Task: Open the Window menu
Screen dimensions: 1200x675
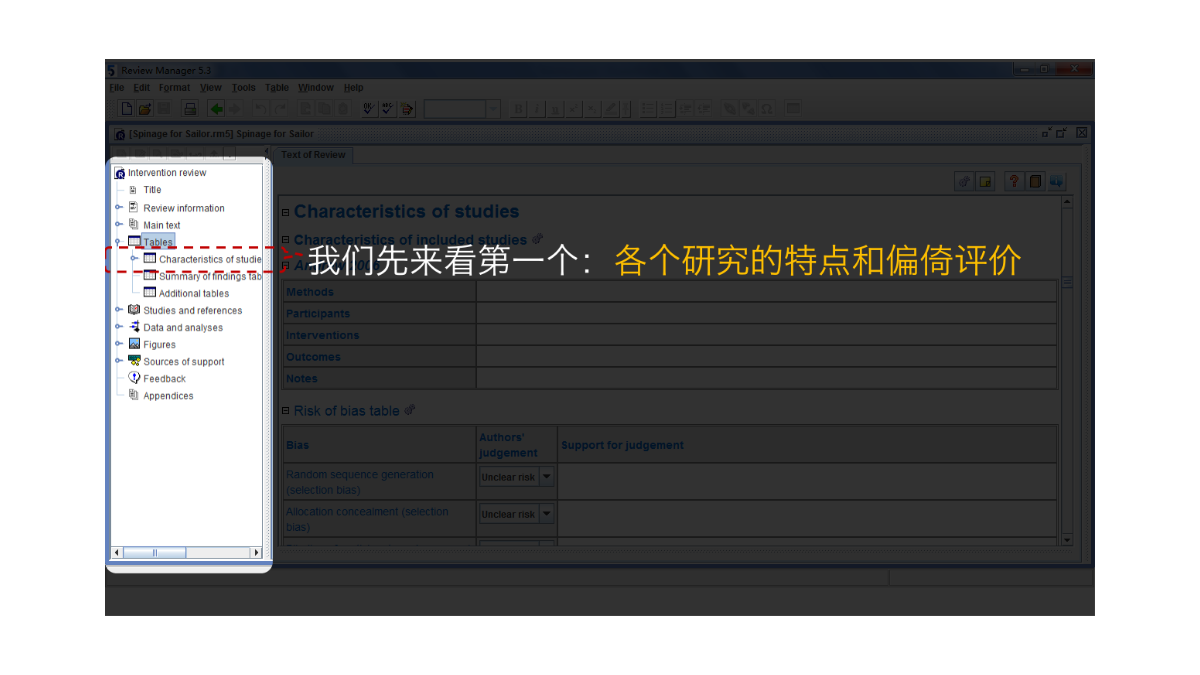Action: point(316,88)
